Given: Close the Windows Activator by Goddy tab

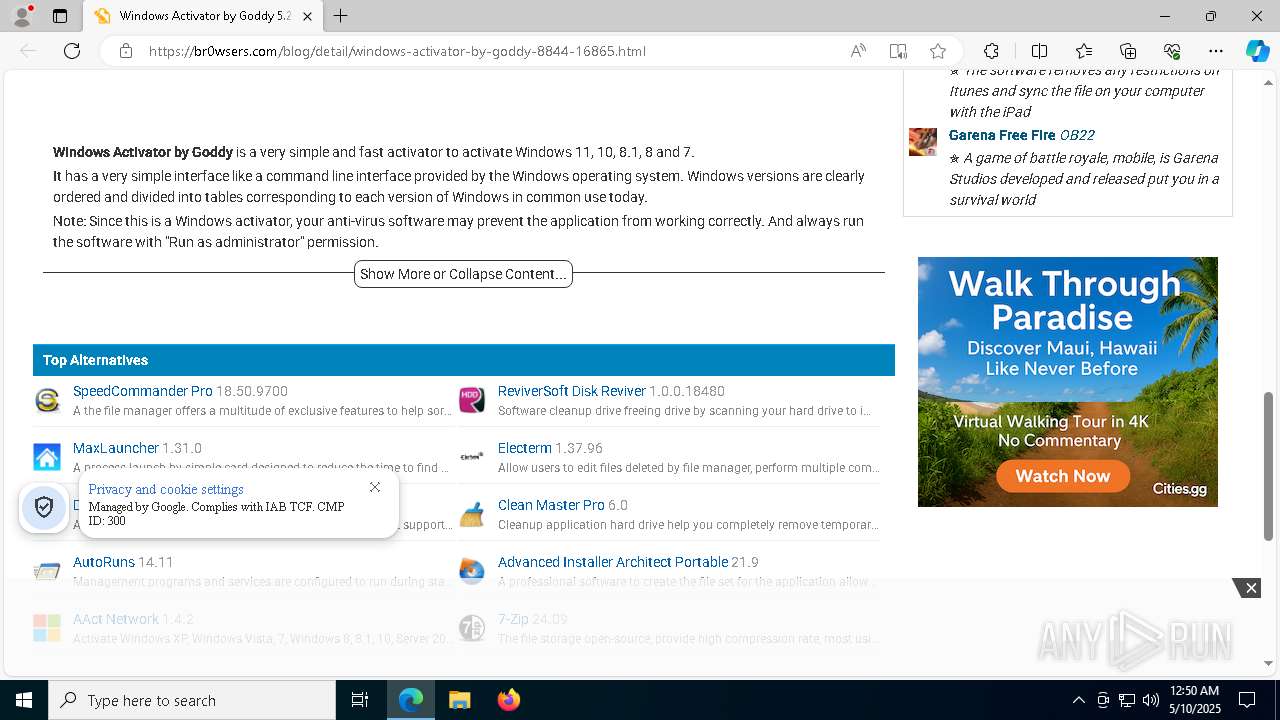Looking at the screenshot, I should [307, 16].
